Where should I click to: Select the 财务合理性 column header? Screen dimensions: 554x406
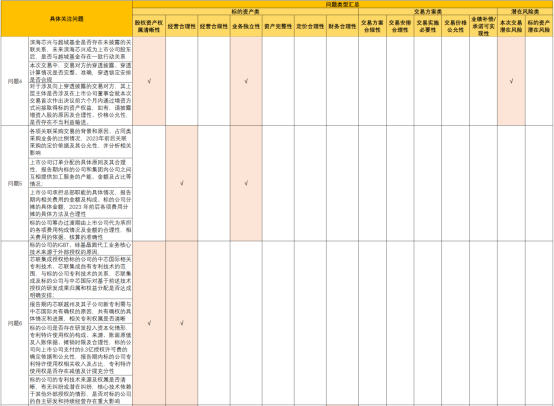(342, 26)
